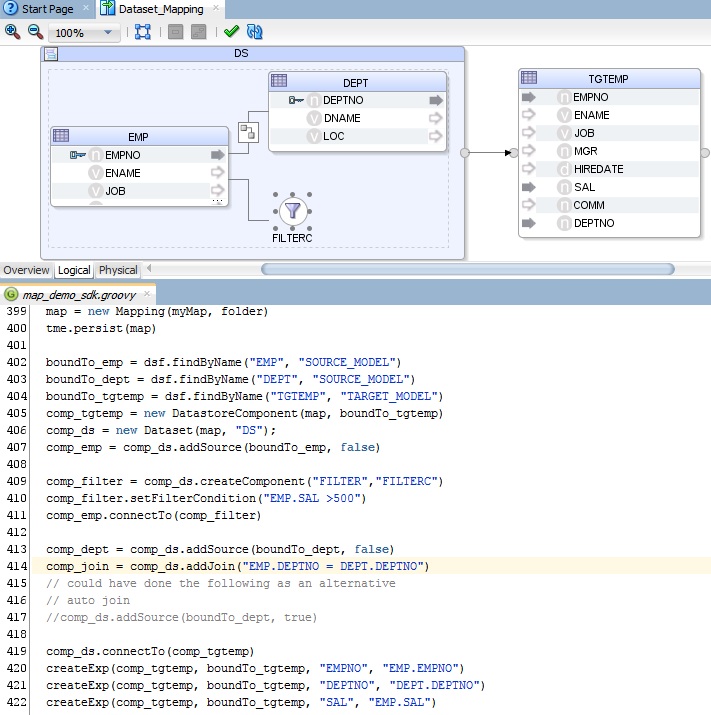
Task: Select the FILTERC filter component icon
Action: coord(292,210)
